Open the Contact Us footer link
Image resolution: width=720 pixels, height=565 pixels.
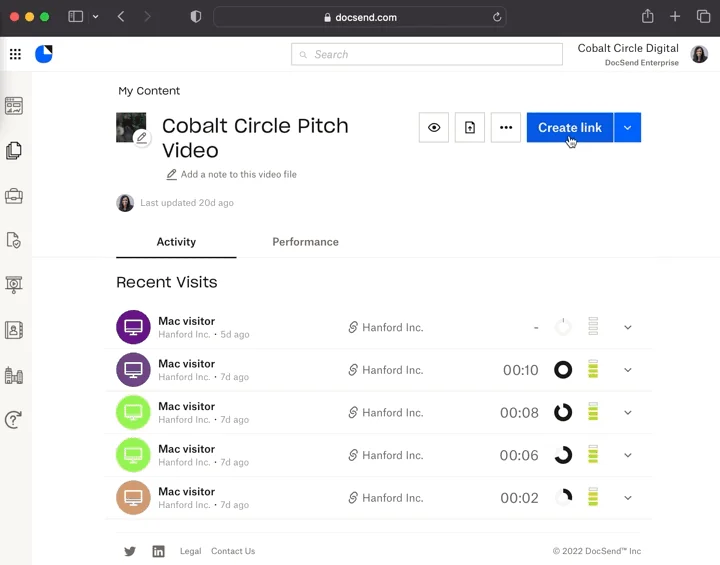tap(233, 551)
